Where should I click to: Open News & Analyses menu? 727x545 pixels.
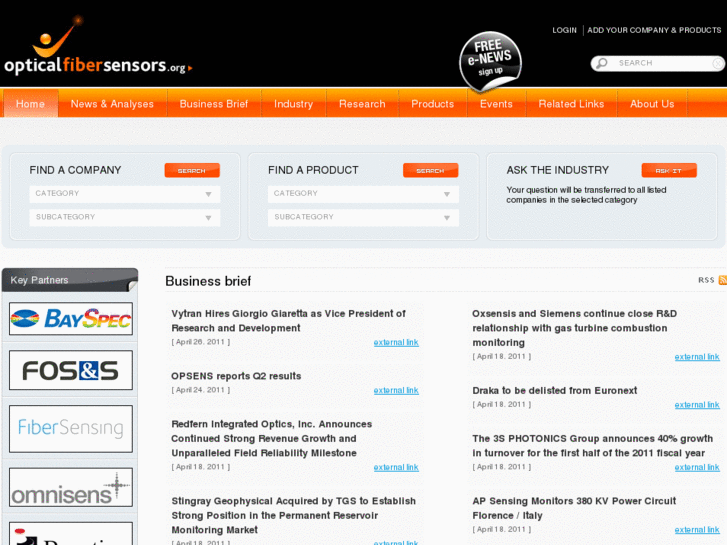[112, 103]
